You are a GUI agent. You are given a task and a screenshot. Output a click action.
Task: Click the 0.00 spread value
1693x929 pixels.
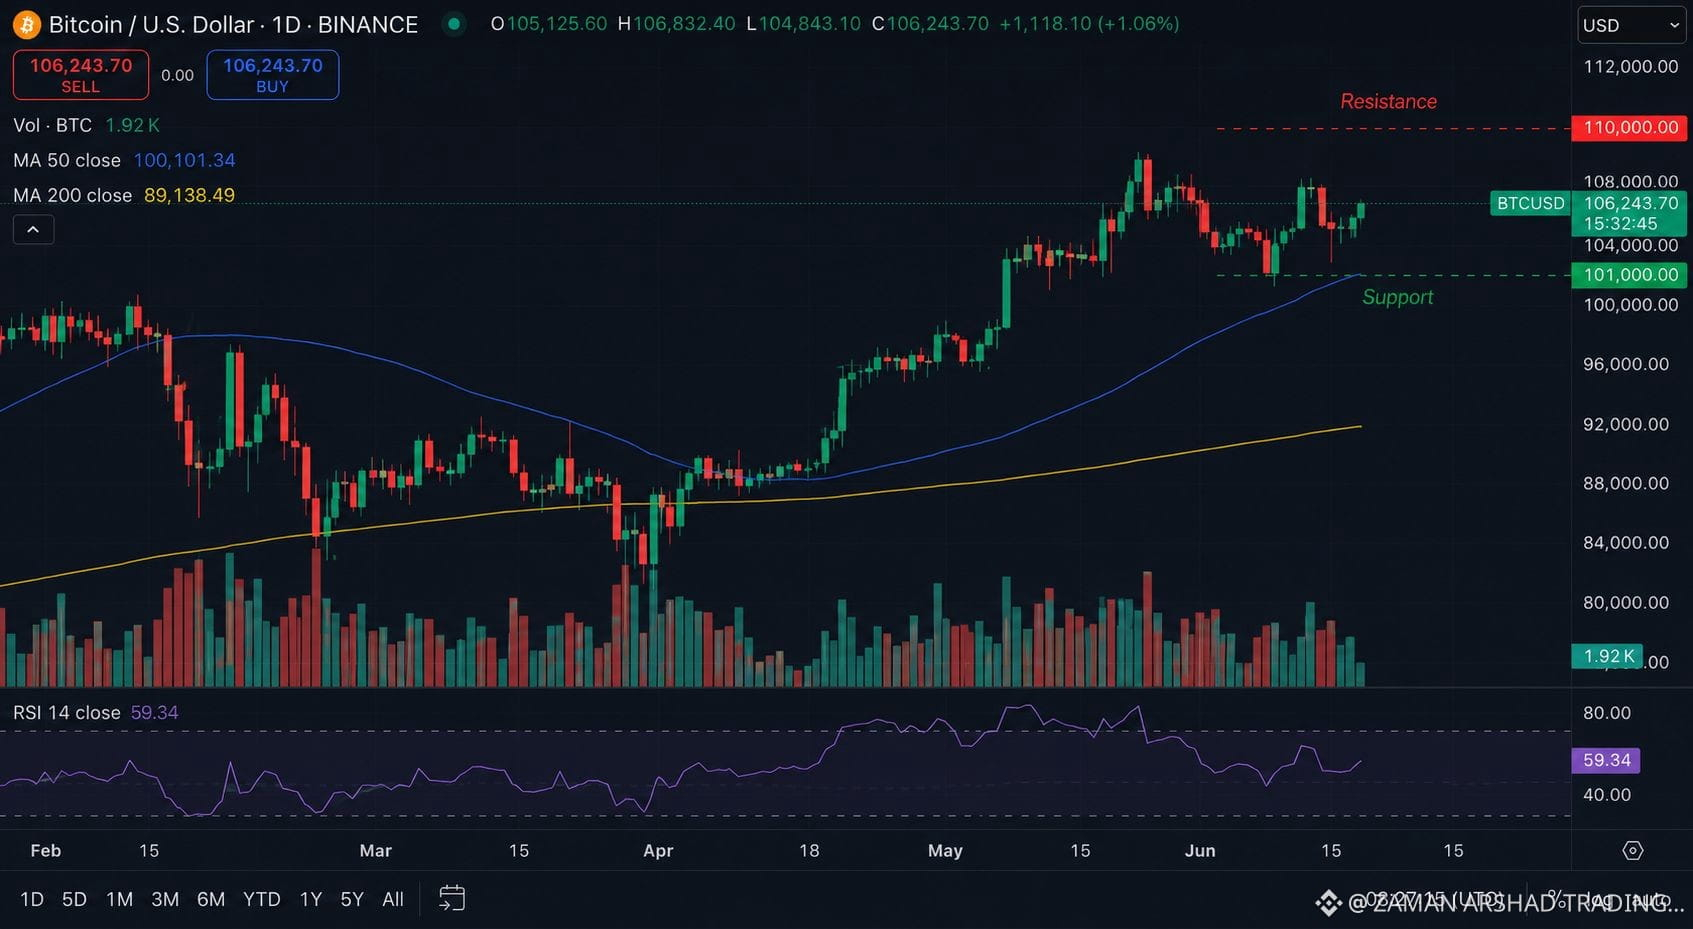[x=177, y=75]
